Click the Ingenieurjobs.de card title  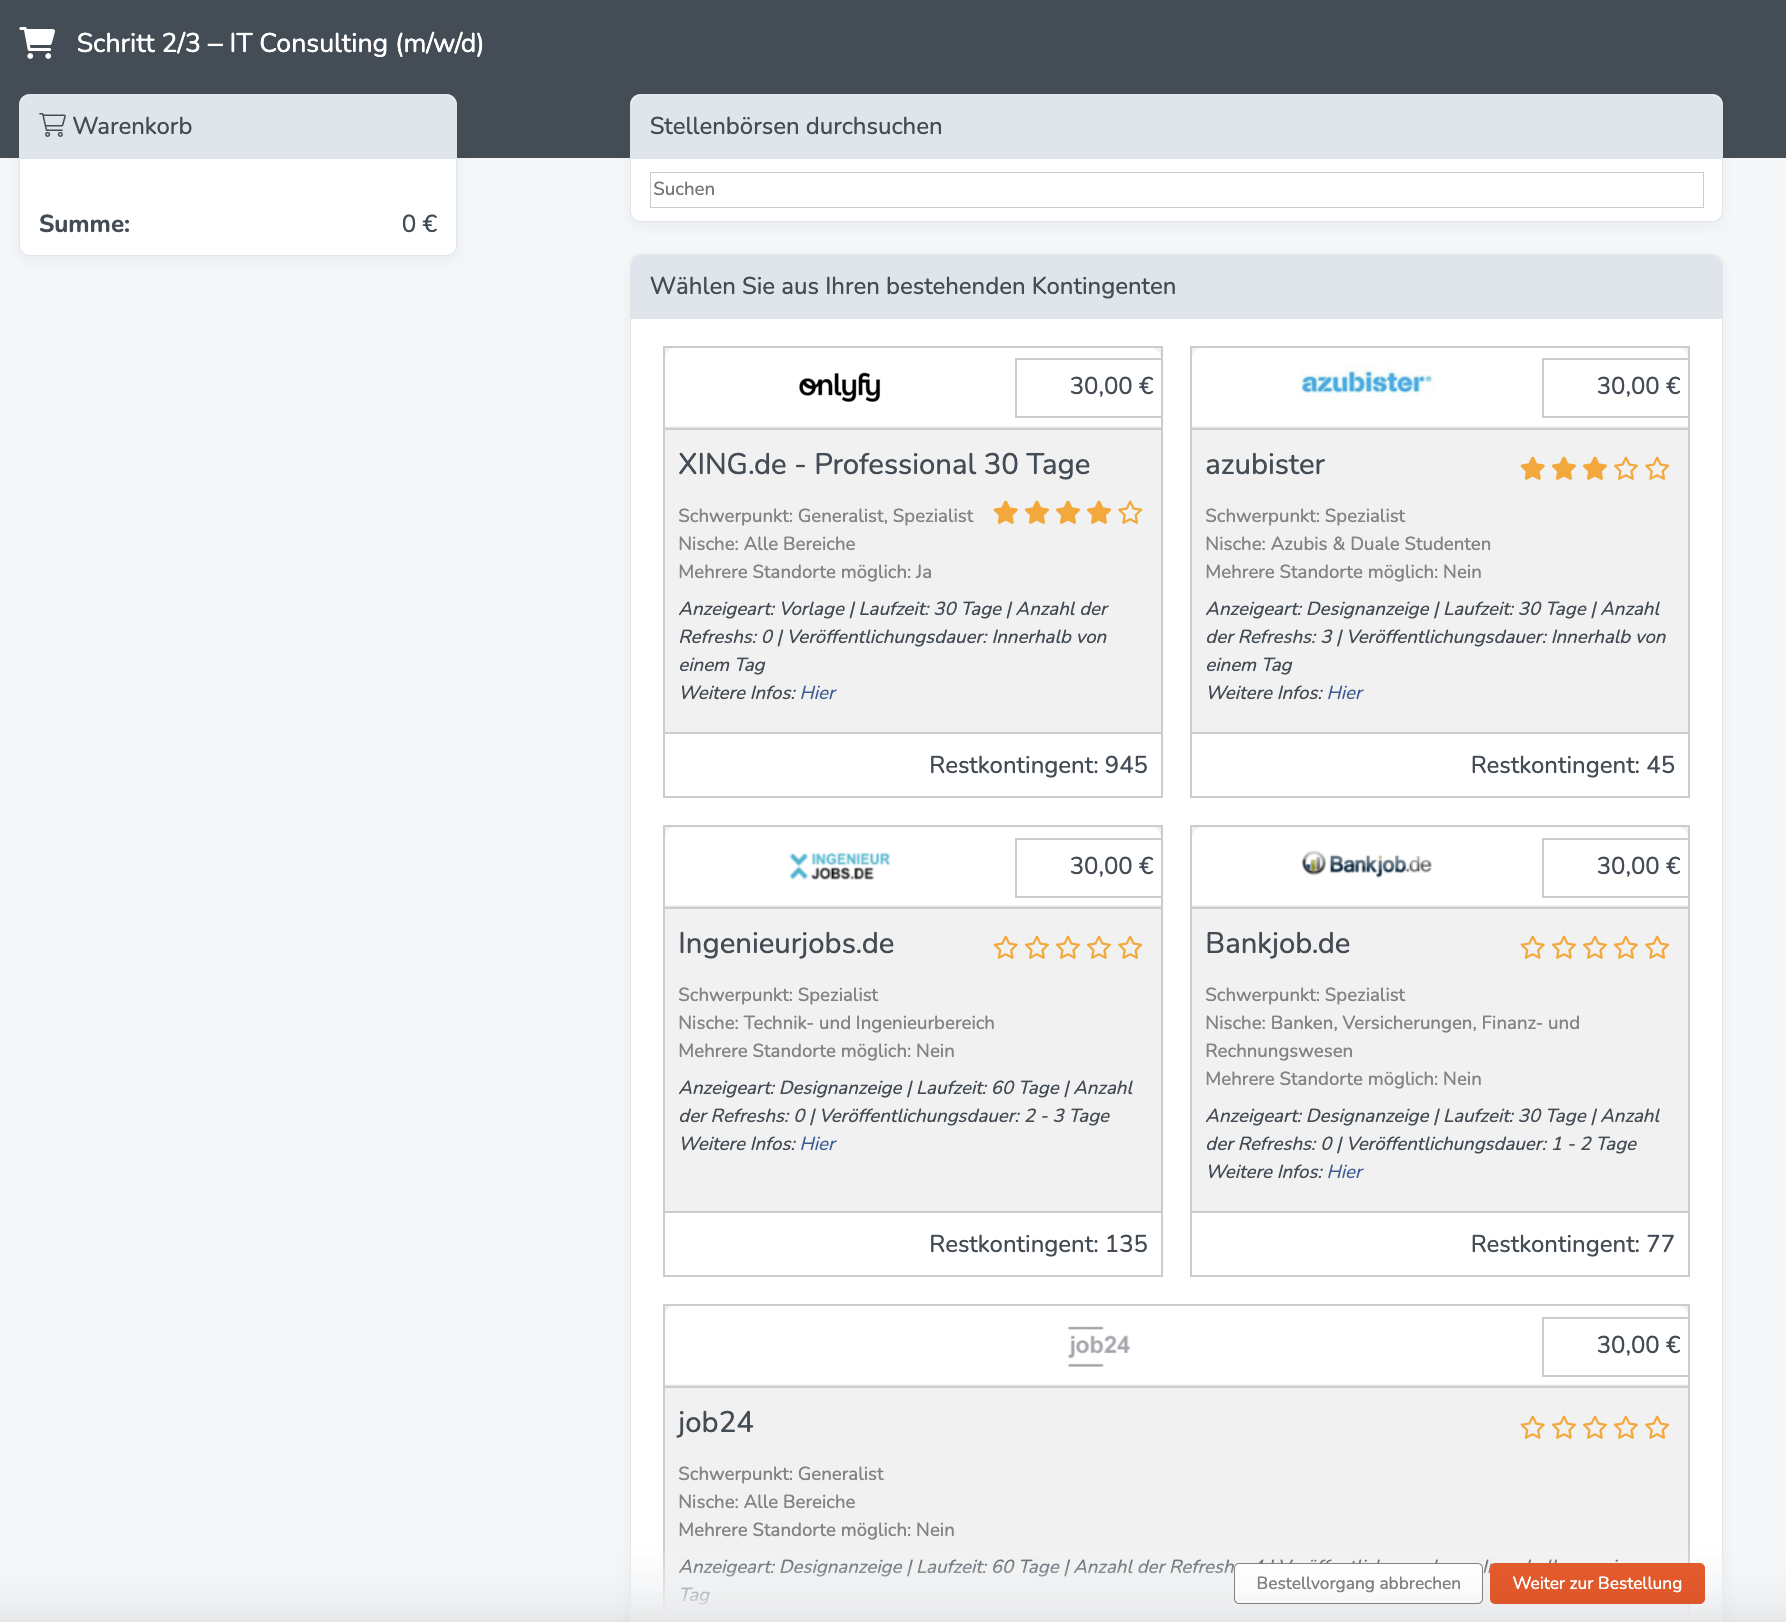click(786, 943)
